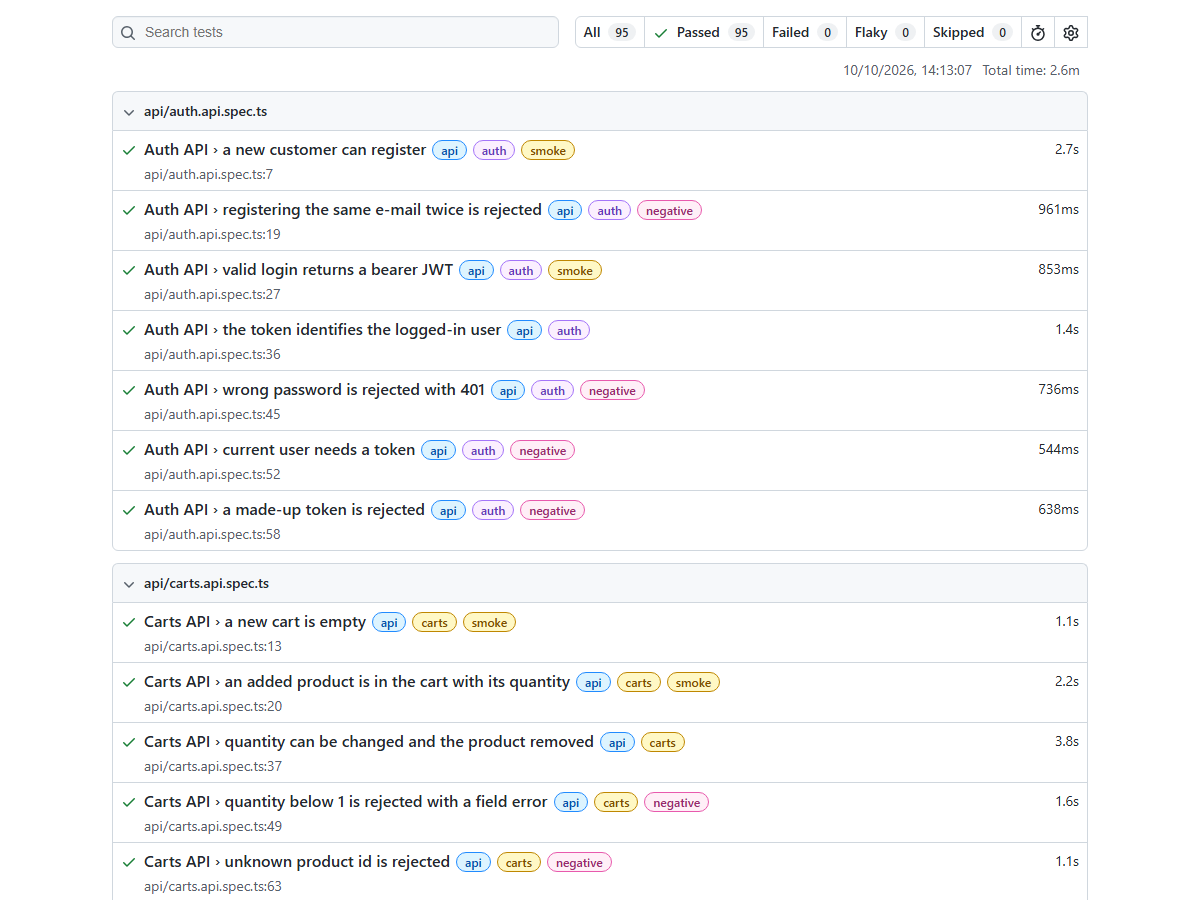The image size is (1200, 900).
Task: Open test "wrong password is rejected with 401"
Action: pyautogui.click(x=314, y=390)
